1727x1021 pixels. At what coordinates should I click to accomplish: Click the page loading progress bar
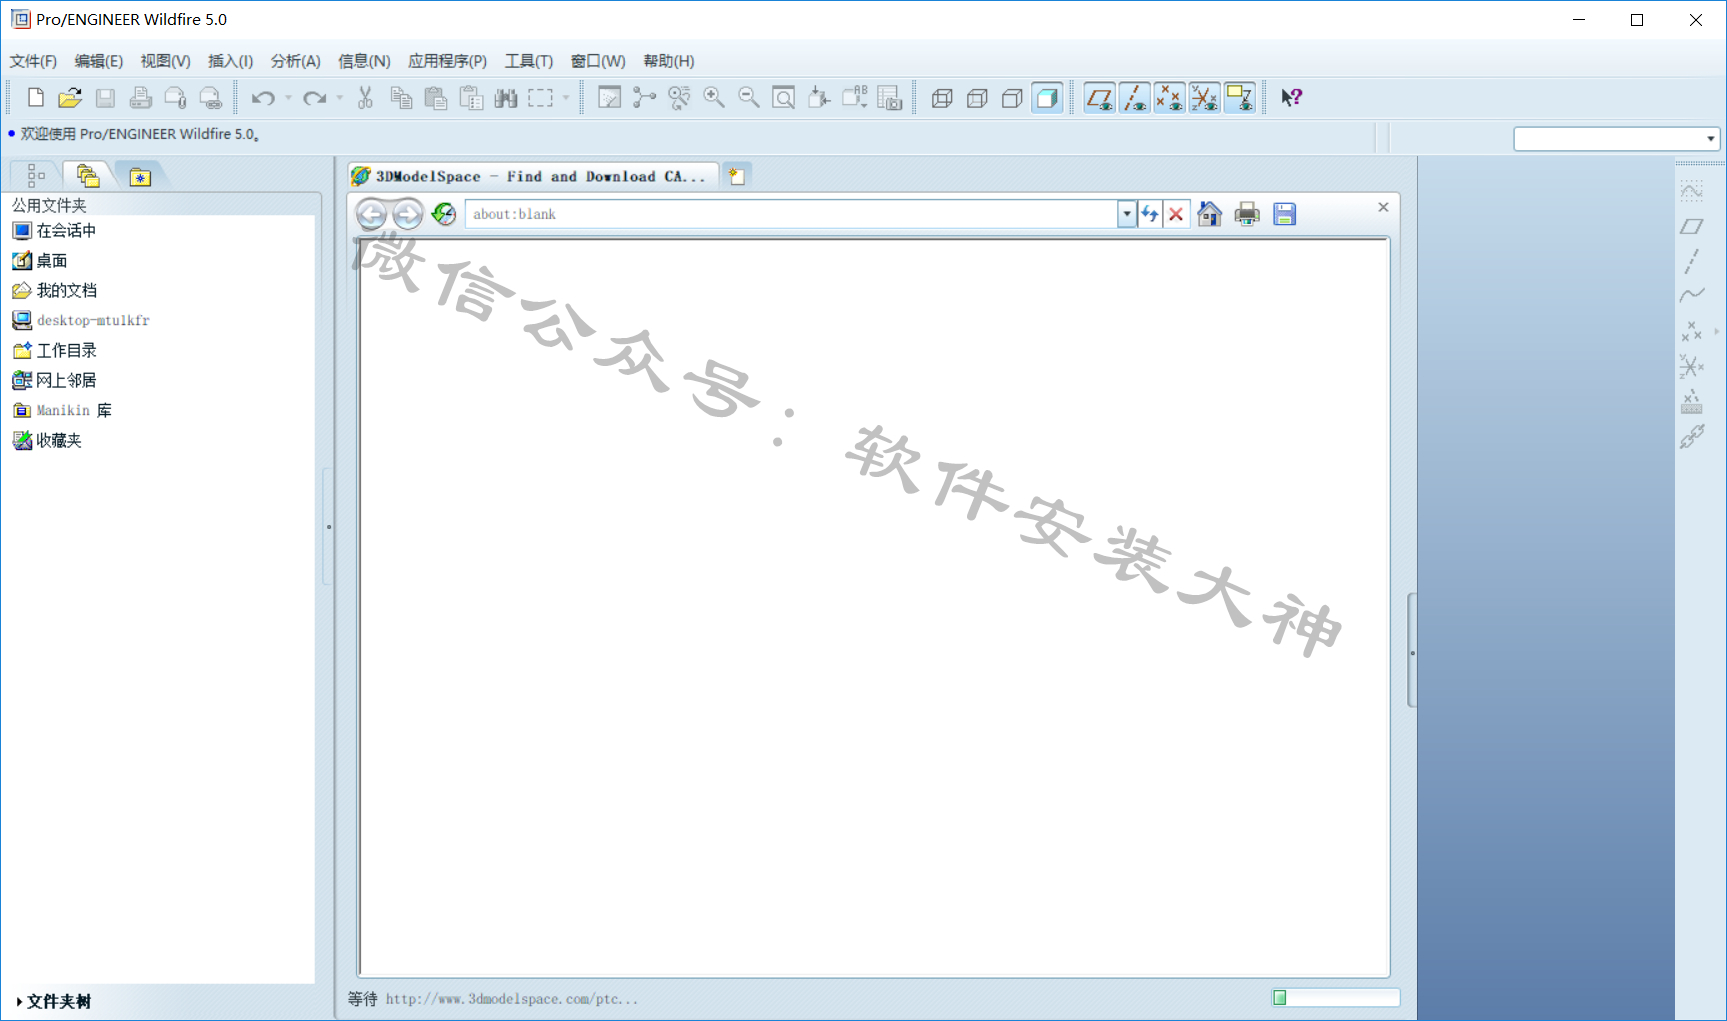(1336, 997)
